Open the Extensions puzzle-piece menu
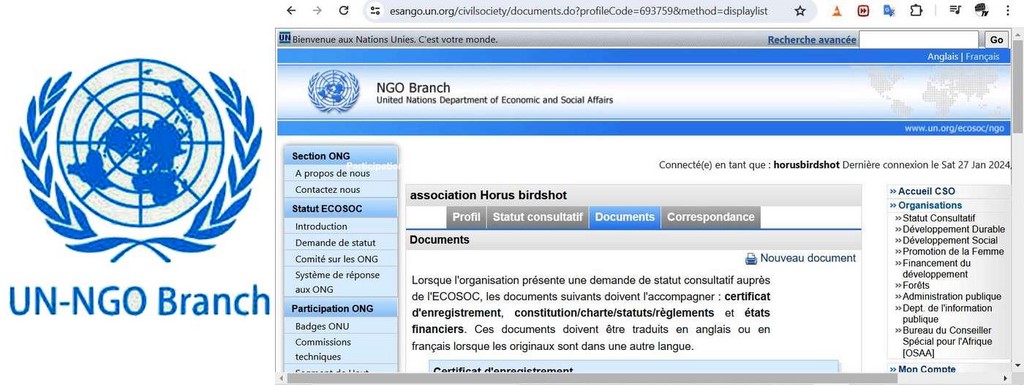This screenshot has width=1024, height=385. click(916, 10)
